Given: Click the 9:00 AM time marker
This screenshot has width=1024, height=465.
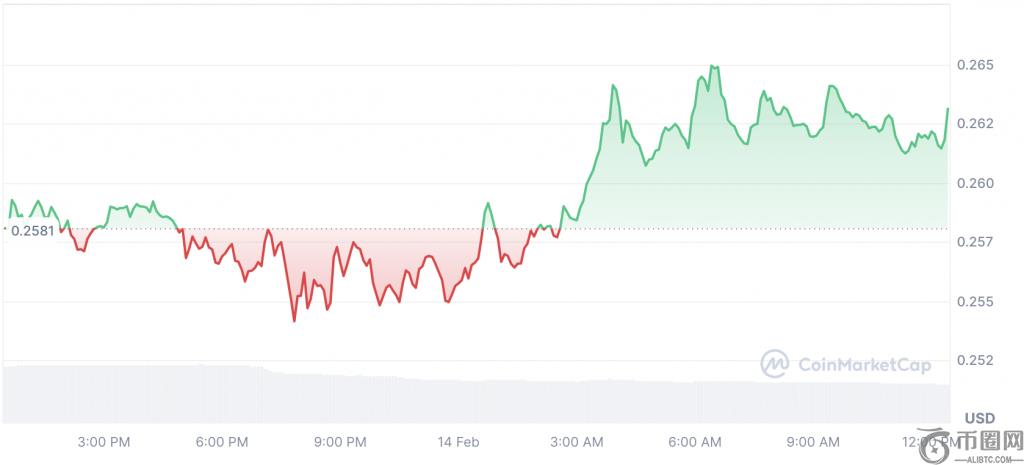Looking at the screenshot, I should pos(813,442).
